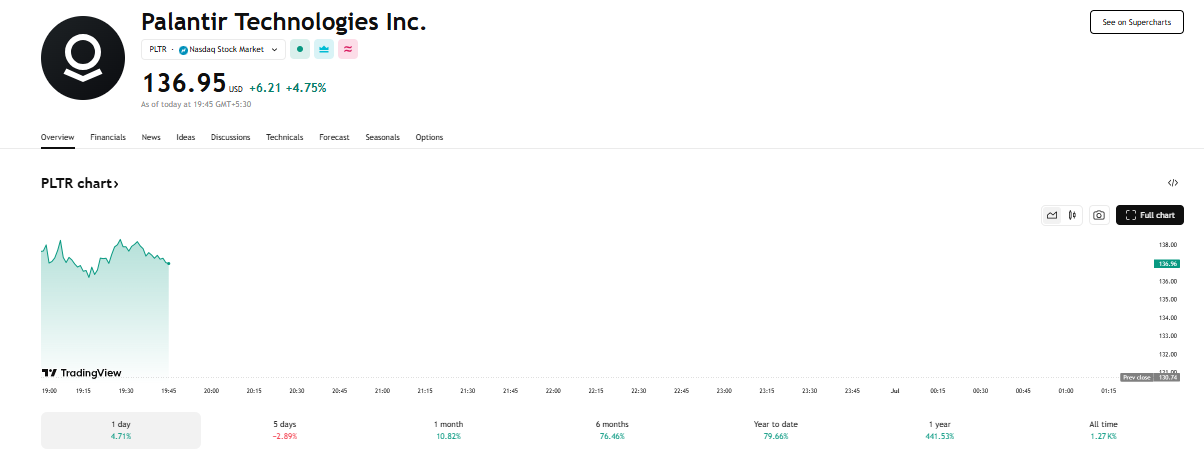Click the See on Supercharts button
The image size is (1204, 467).
pyautogui.click(x=1136, y=22)
